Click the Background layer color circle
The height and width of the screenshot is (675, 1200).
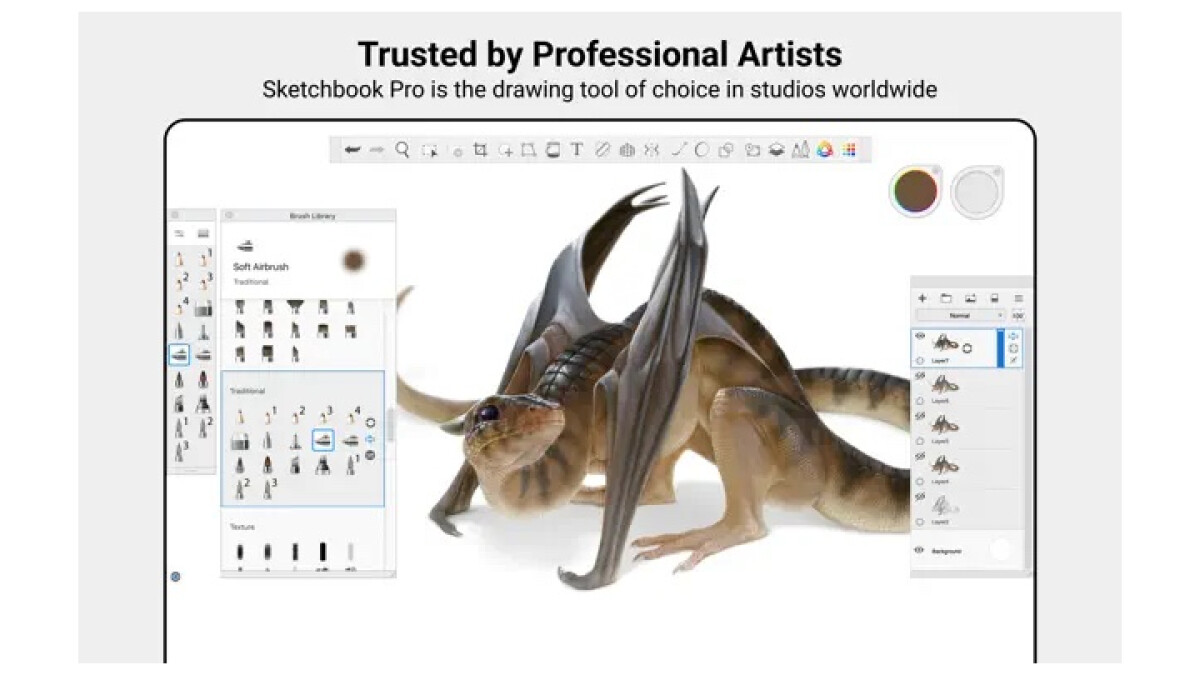click(x=1000, y=549)
